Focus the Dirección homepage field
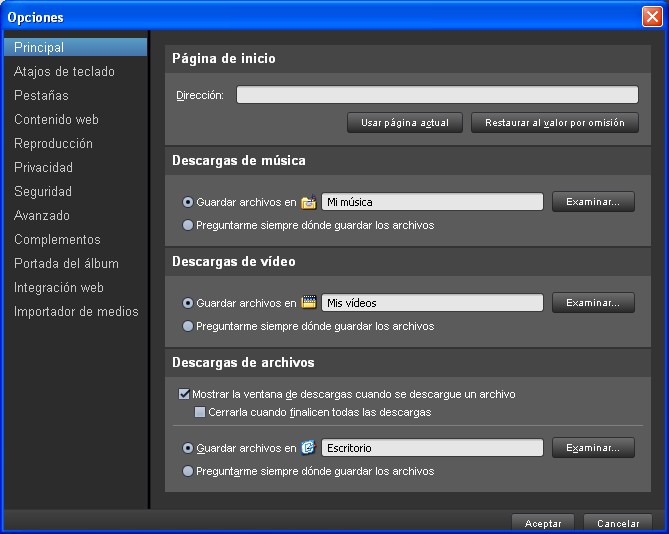This screenshot has width=669, height=534. coord(437,95)
